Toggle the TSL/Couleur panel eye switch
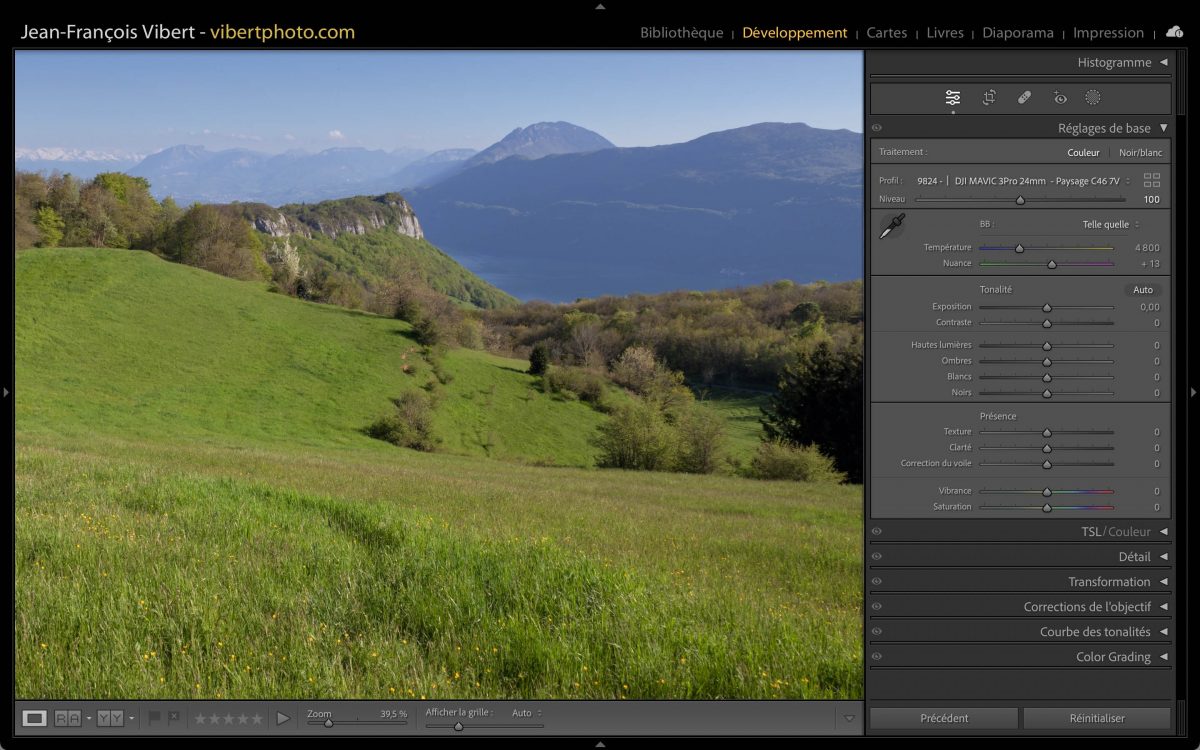Image resolution: width=1200 pixels, height=750 pixels. (877, 532)
